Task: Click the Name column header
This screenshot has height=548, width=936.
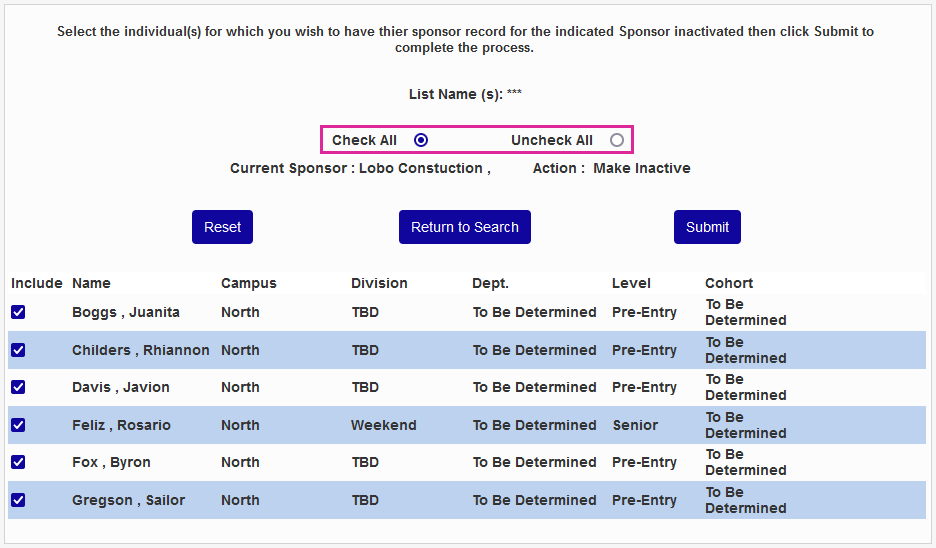Action: point(91,283)
